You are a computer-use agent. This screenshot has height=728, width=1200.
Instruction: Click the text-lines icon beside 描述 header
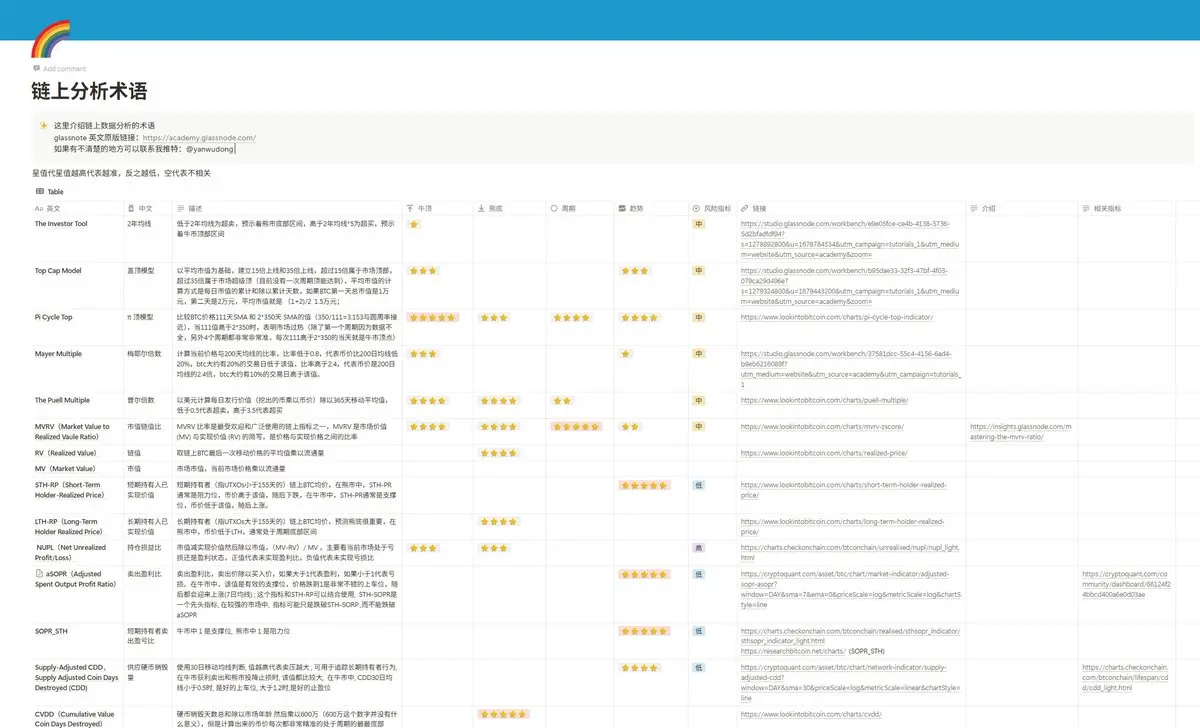181,208
